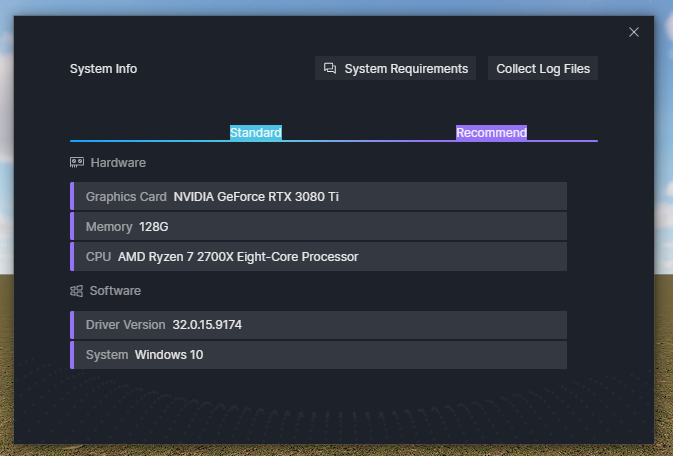Close the System Info dialog

pos(633,32)
